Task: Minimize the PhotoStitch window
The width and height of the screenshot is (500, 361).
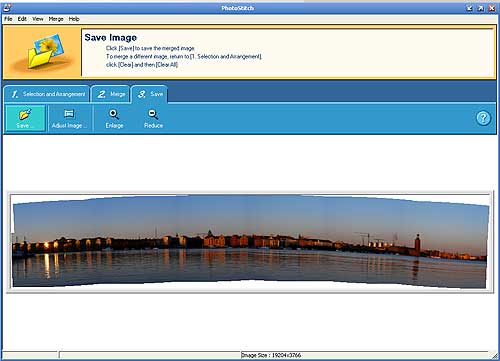Action: point(470,8)
